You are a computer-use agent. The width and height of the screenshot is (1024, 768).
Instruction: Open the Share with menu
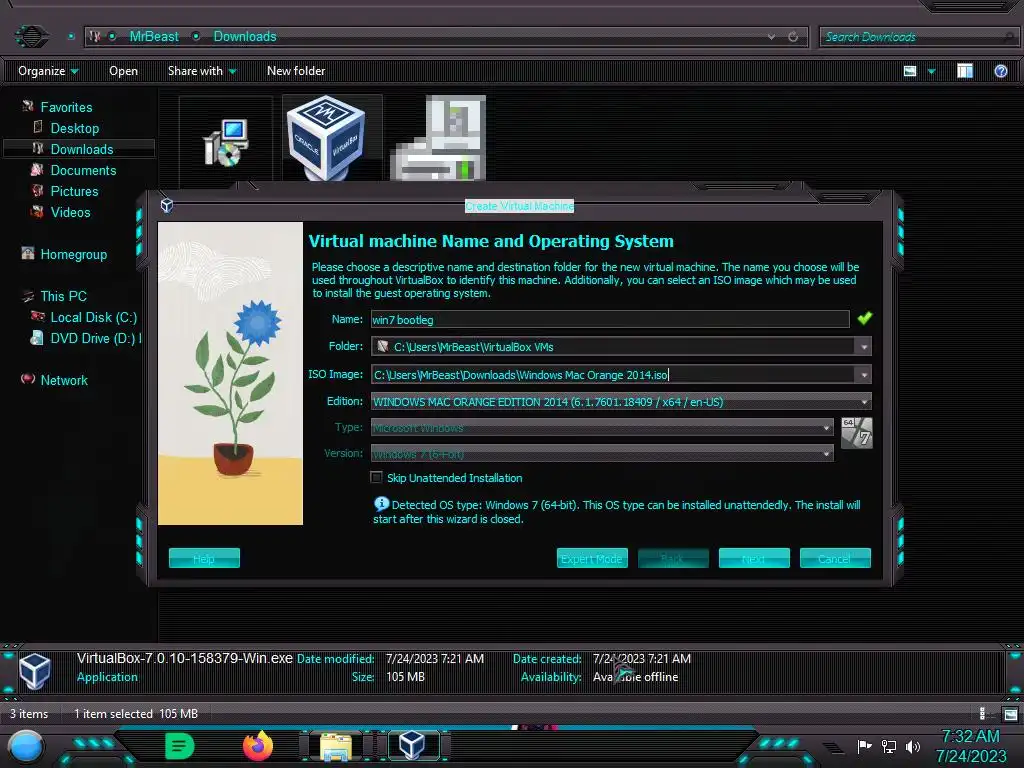201,71
